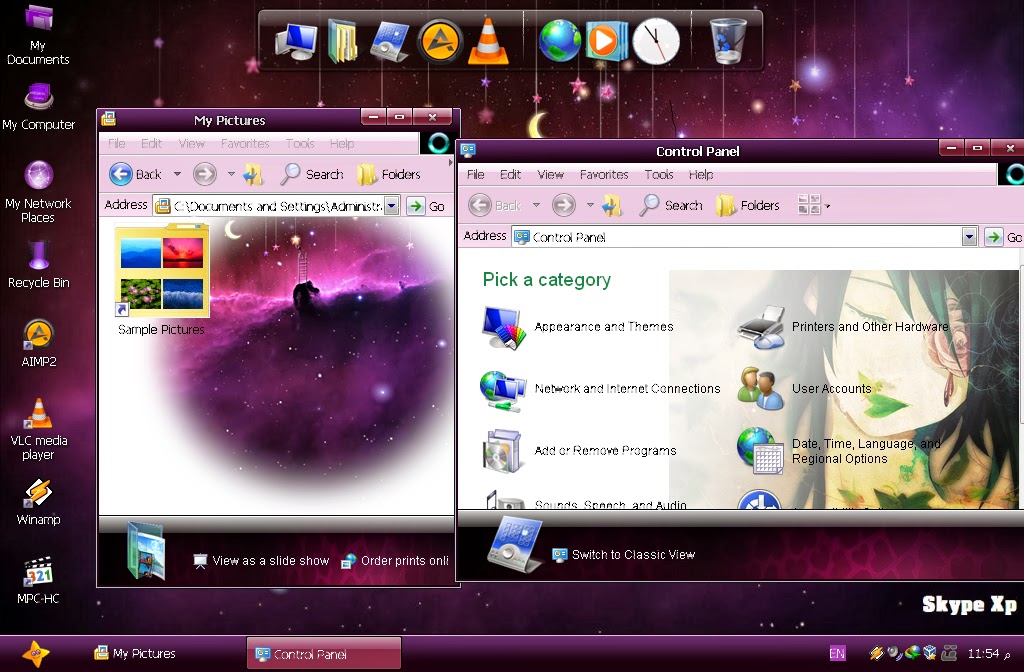Open My Documents desktop icon
Image resolution: width=1024 pixels, height=672 pixels.
click(x=38, y=34)
